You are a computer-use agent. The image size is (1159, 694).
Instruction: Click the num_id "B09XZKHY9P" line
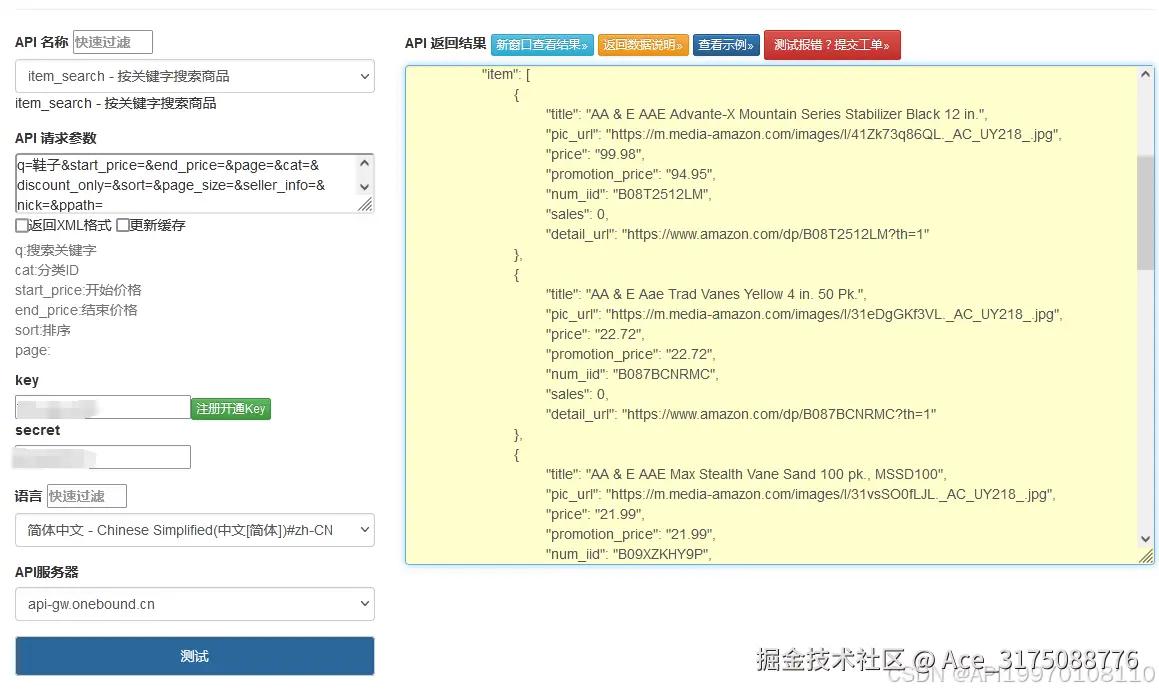tap(628, 554)
